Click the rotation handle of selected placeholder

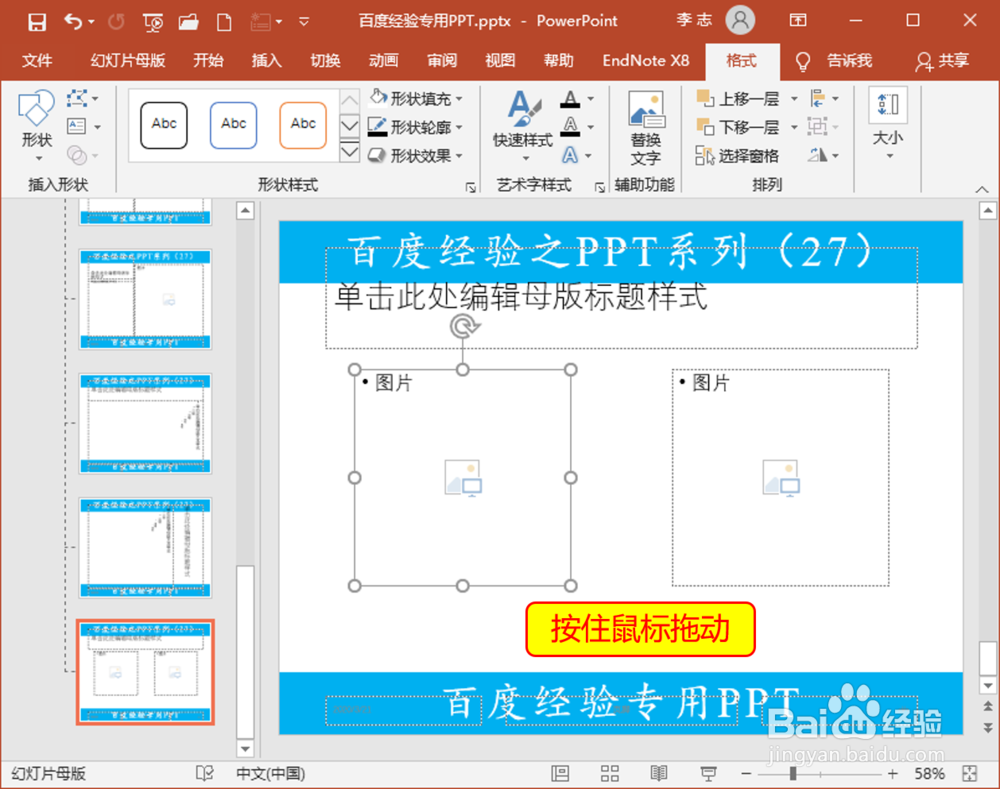[x=464, y=326]
